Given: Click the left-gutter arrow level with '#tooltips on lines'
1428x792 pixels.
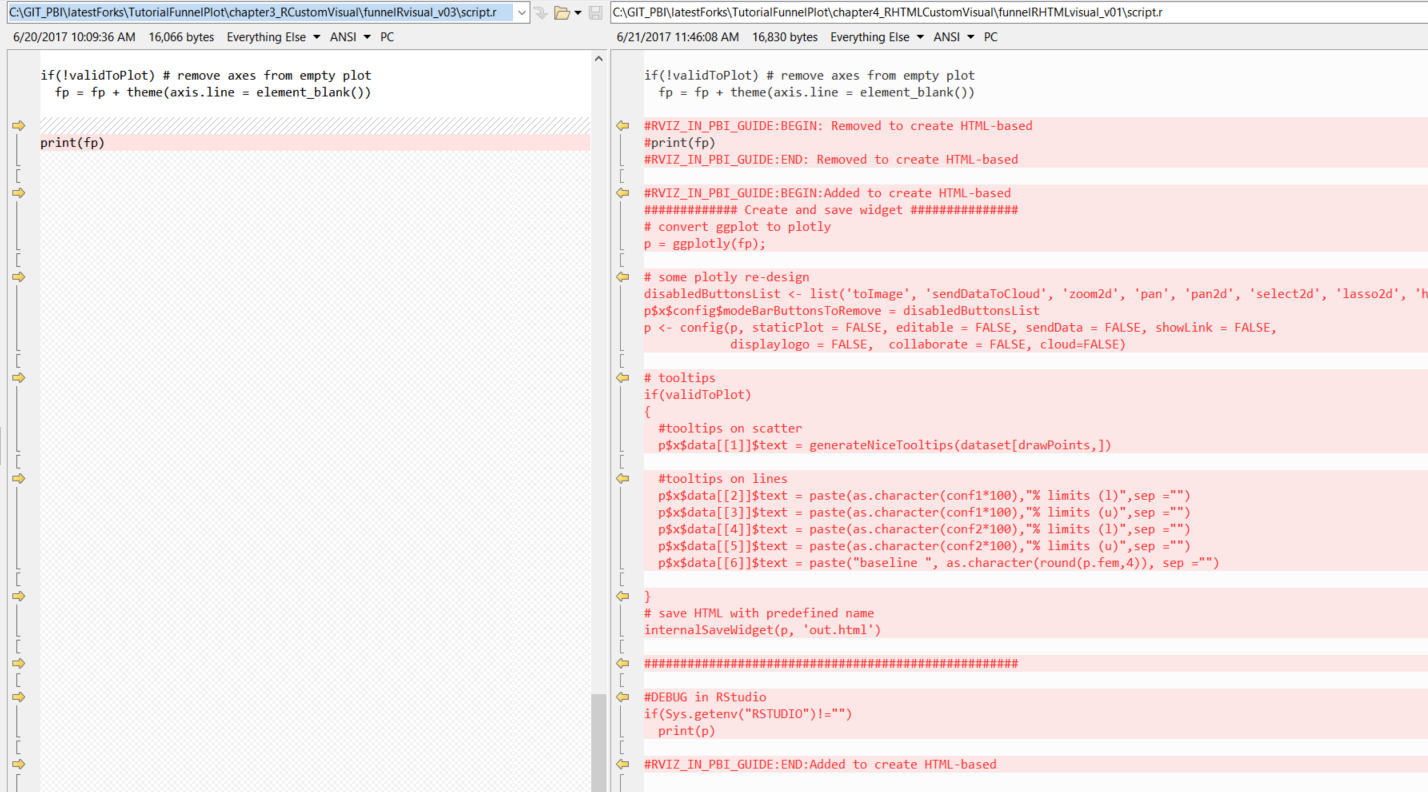Looking at the screenshot, I should coord(18,479).
